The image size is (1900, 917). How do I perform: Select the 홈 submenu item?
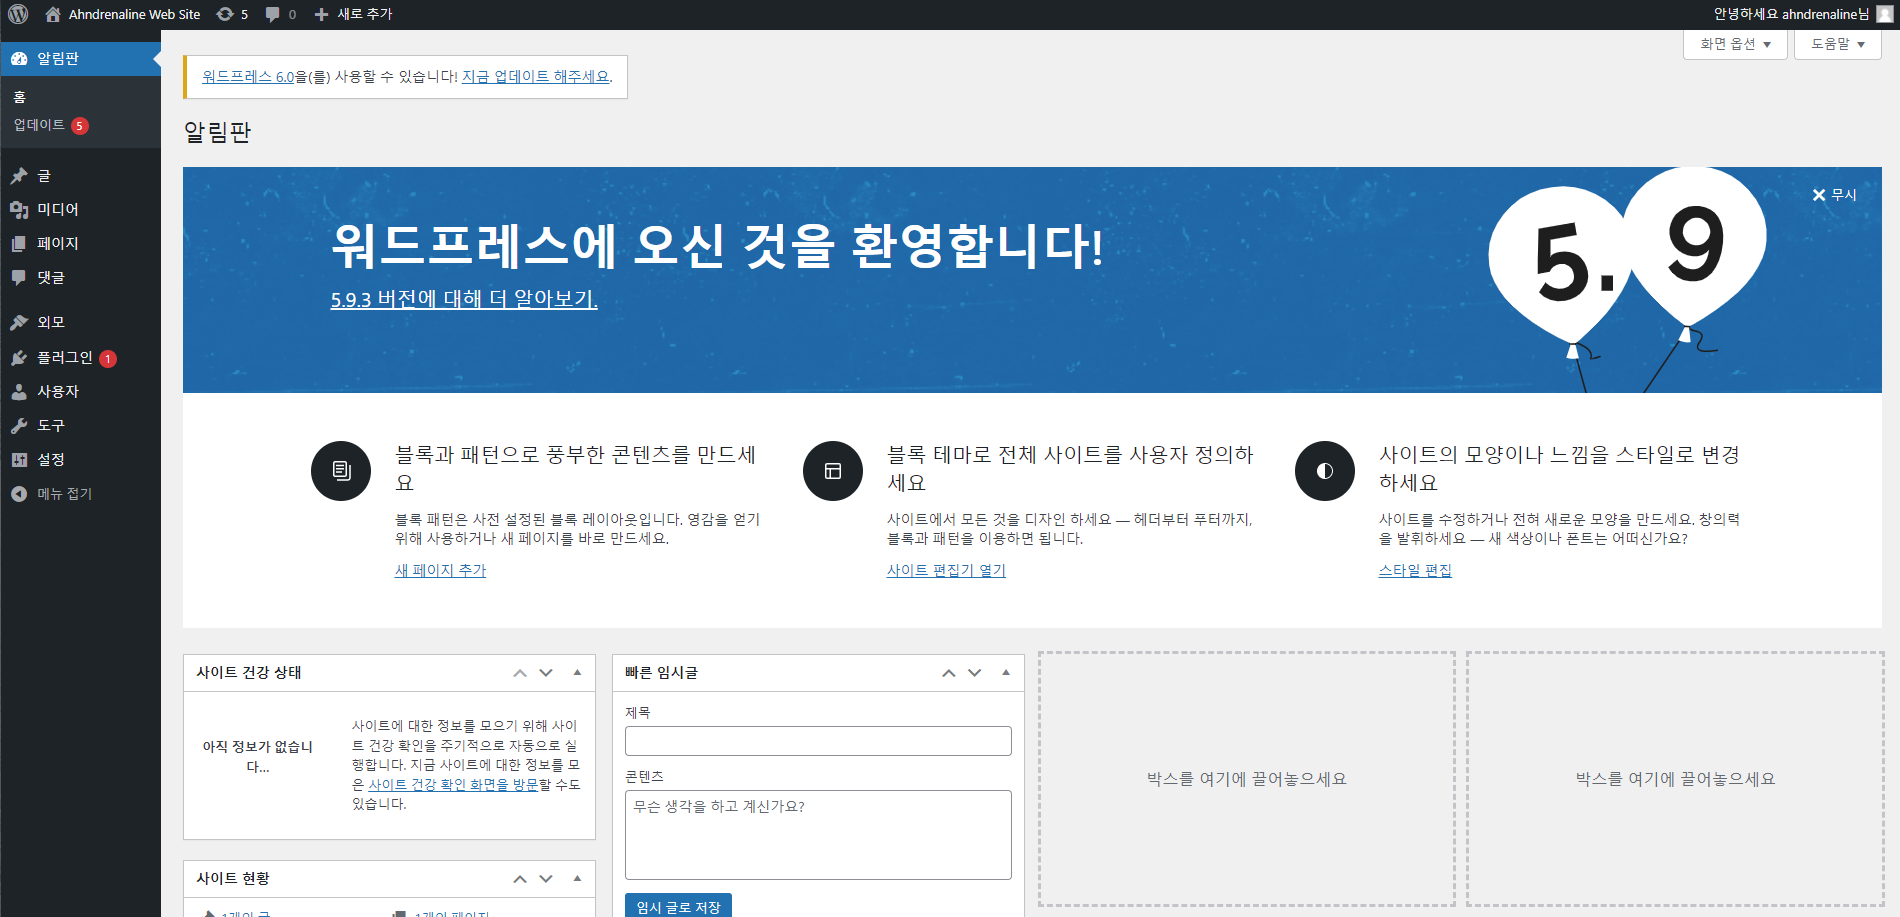20,97
